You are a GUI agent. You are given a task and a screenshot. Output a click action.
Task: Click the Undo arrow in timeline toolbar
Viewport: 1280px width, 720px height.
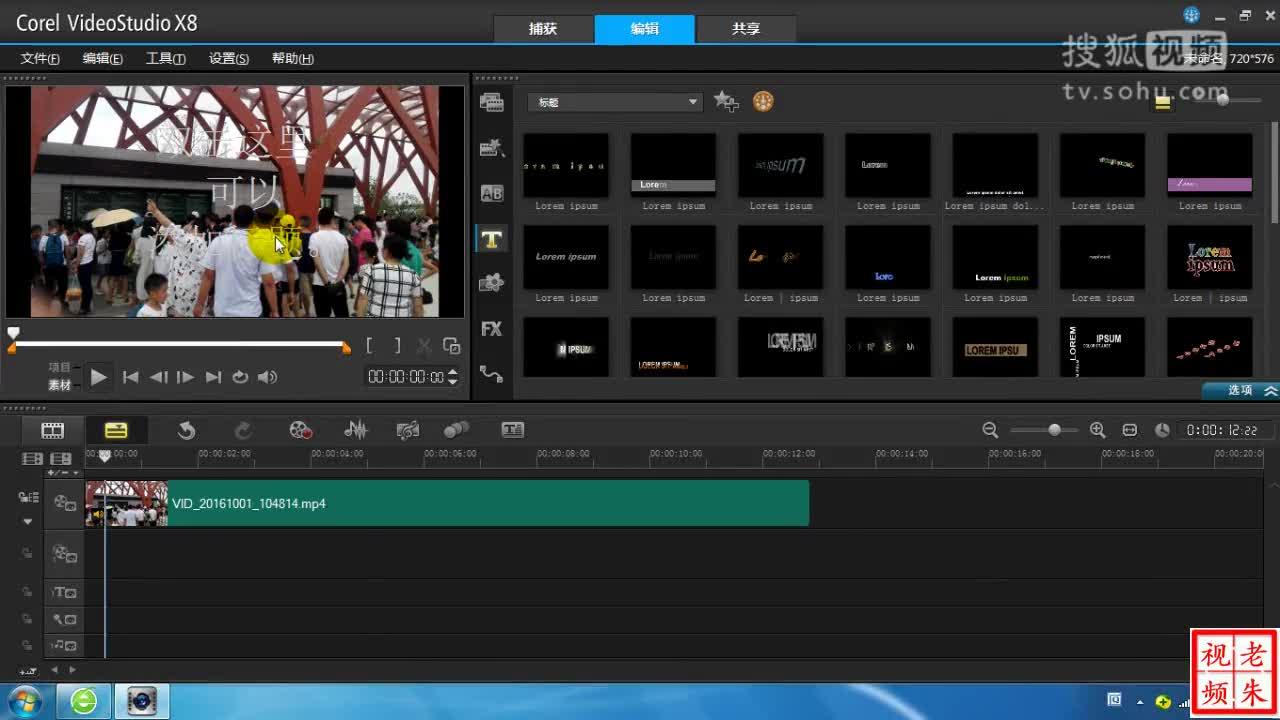[186, 430]
